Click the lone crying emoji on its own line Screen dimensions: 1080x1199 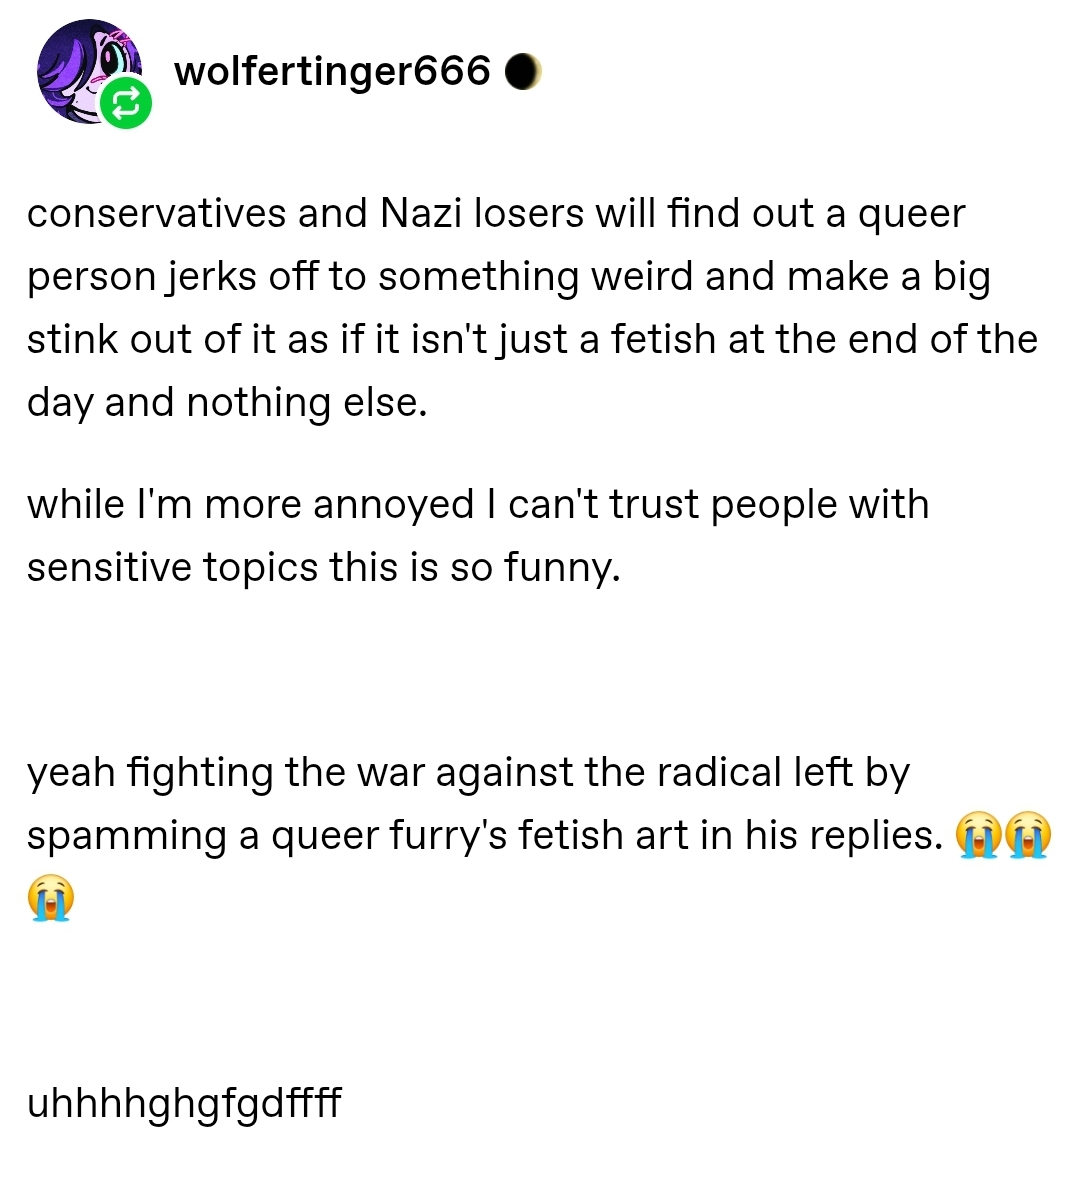pos(51,898)
